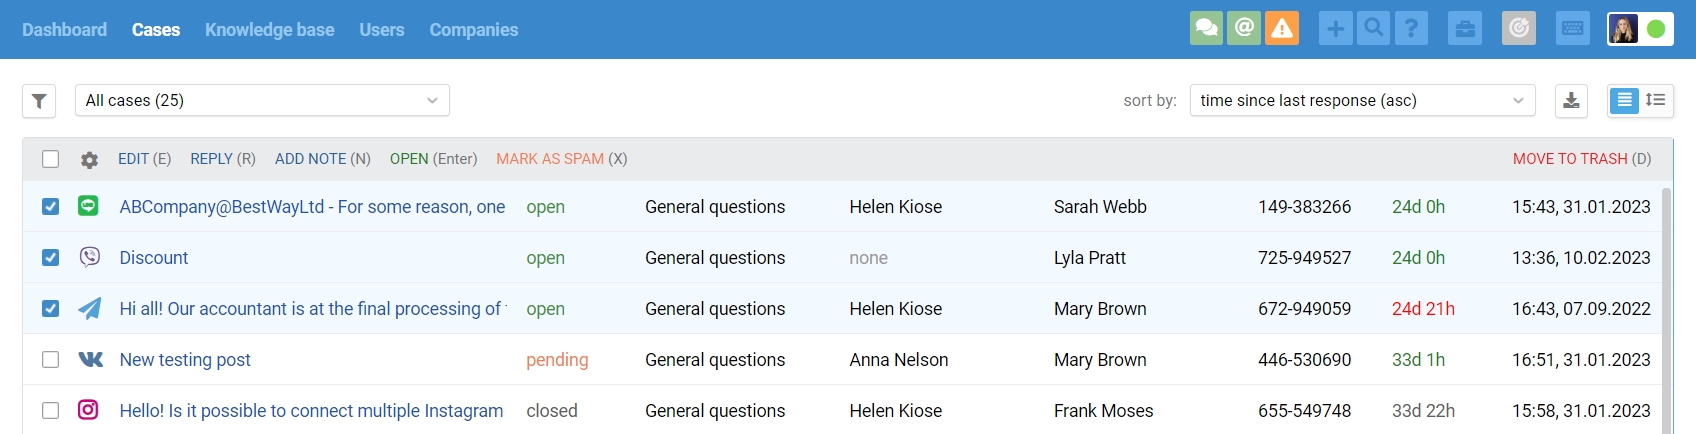Screen dimensions: 1696x434
Task: Click the plus icon to add case
Action: 1335,28
